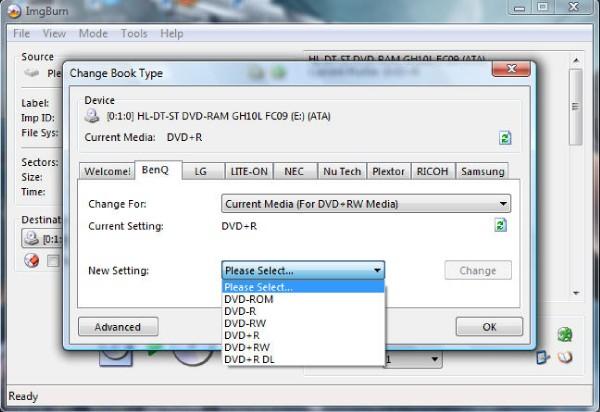Open the Mode menu

93,34
